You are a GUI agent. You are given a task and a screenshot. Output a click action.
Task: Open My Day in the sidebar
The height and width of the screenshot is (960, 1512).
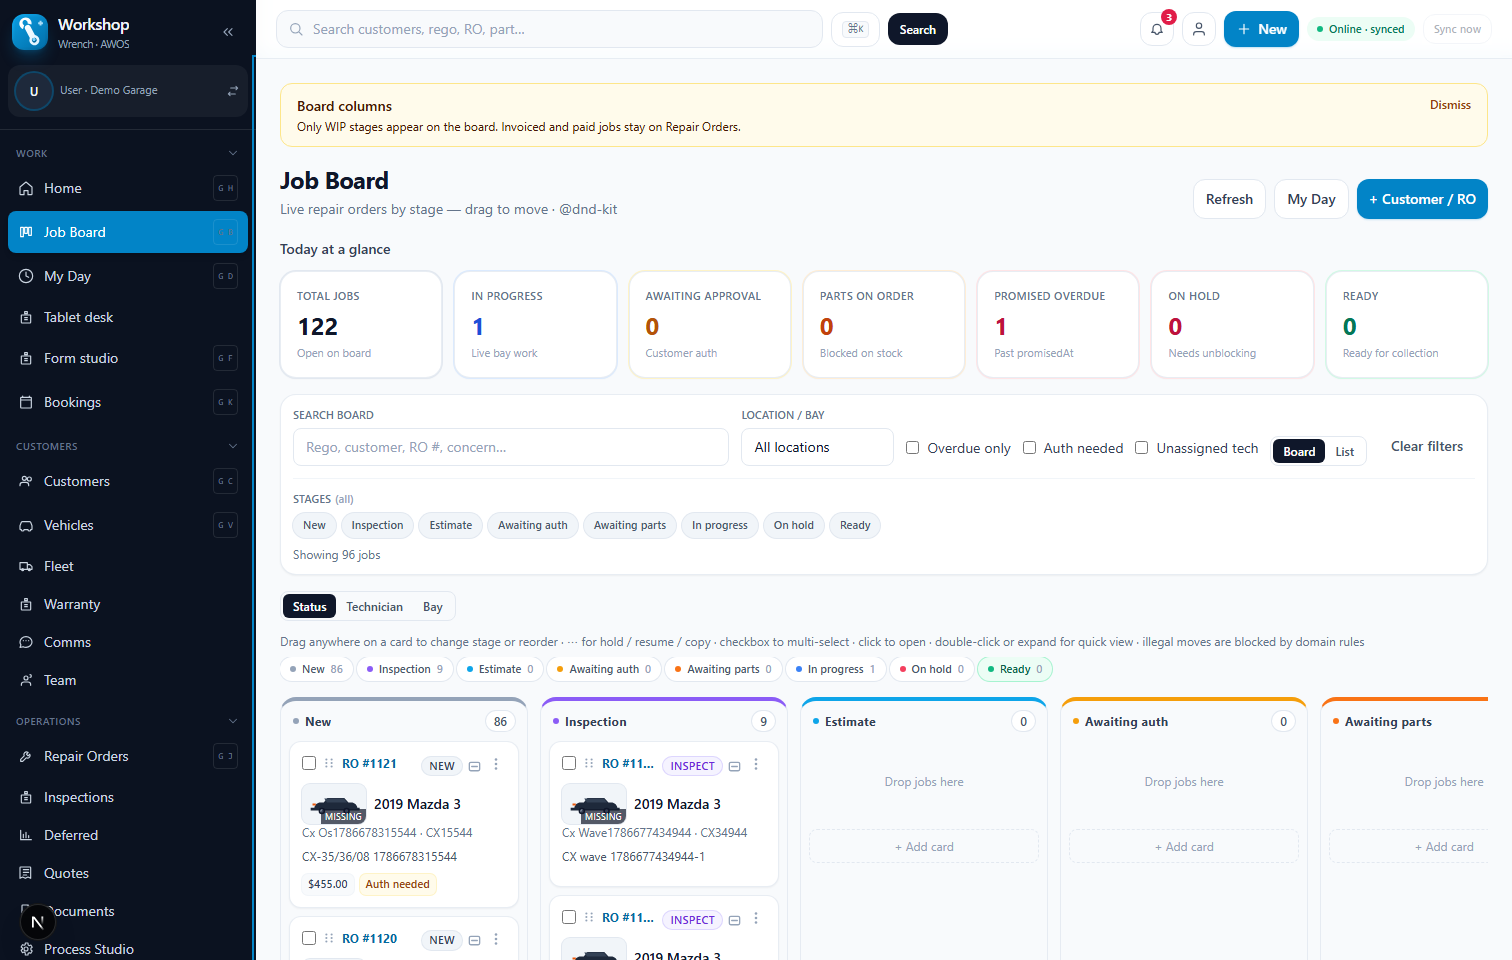point(128,276)
